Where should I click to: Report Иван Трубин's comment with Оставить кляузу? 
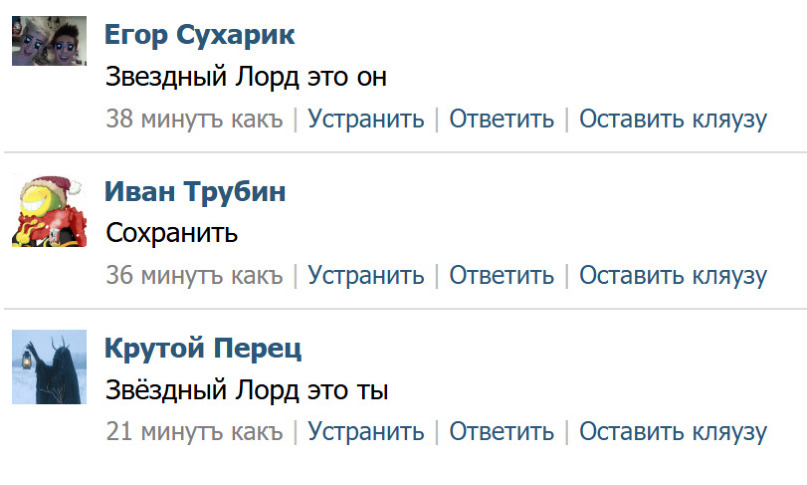pyautogui.click(x=673, y=275)
